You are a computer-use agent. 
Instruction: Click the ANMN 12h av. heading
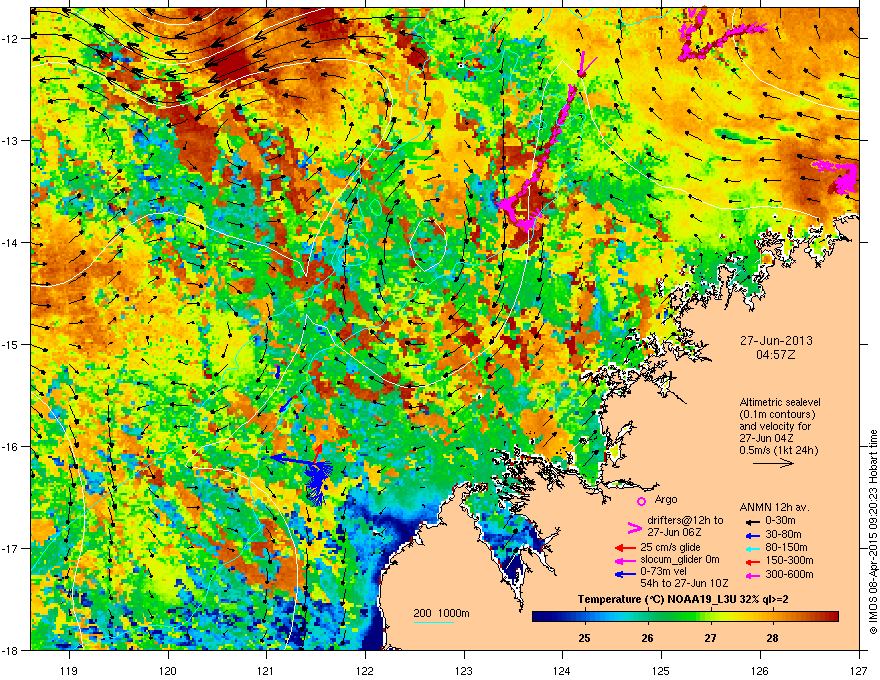point(774,507)
